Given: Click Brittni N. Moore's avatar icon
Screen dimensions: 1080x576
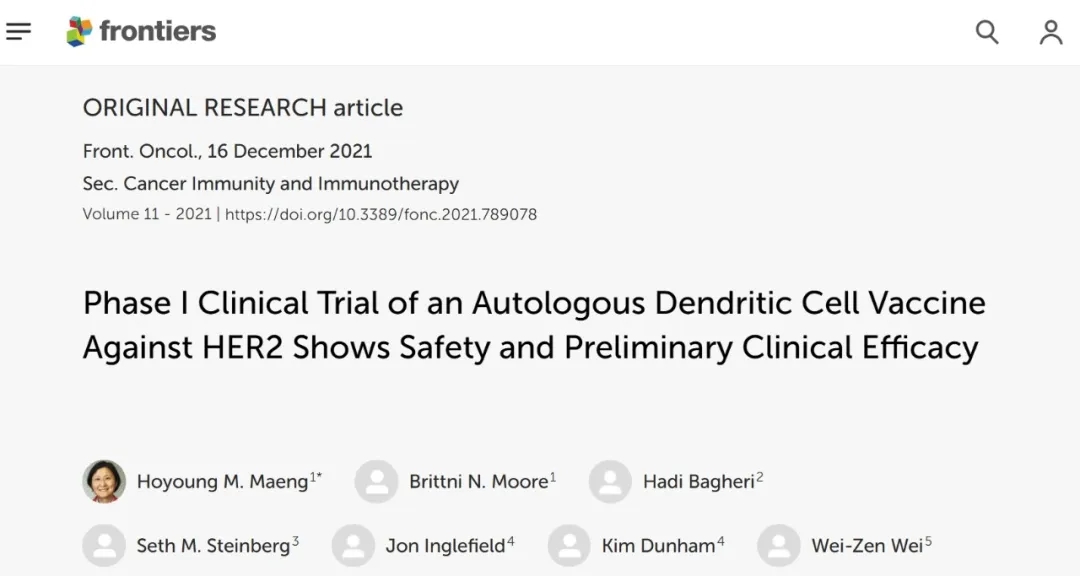Looking at the screenshot, I should pos(376,482).
